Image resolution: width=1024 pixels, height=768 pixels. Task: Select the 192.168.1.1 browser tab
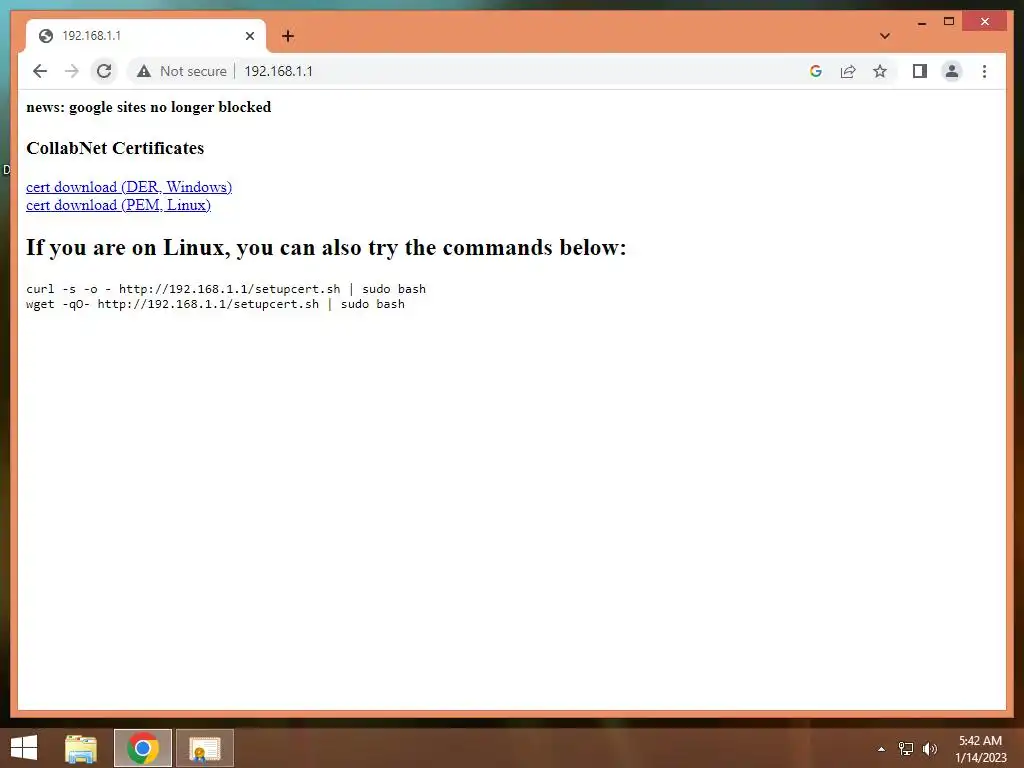click(146, 36)
